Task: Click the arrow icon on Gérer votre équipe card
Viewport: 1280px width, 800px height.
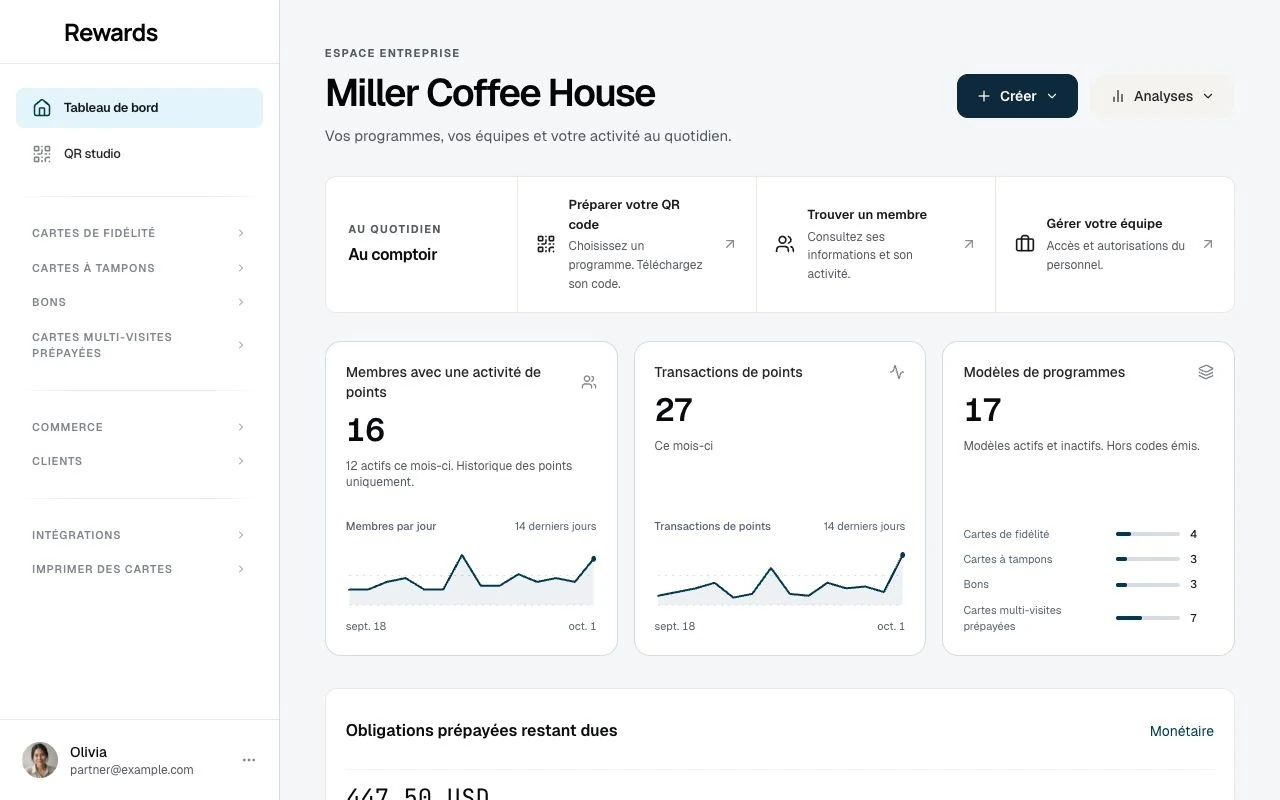Action: click(1208, 244)
